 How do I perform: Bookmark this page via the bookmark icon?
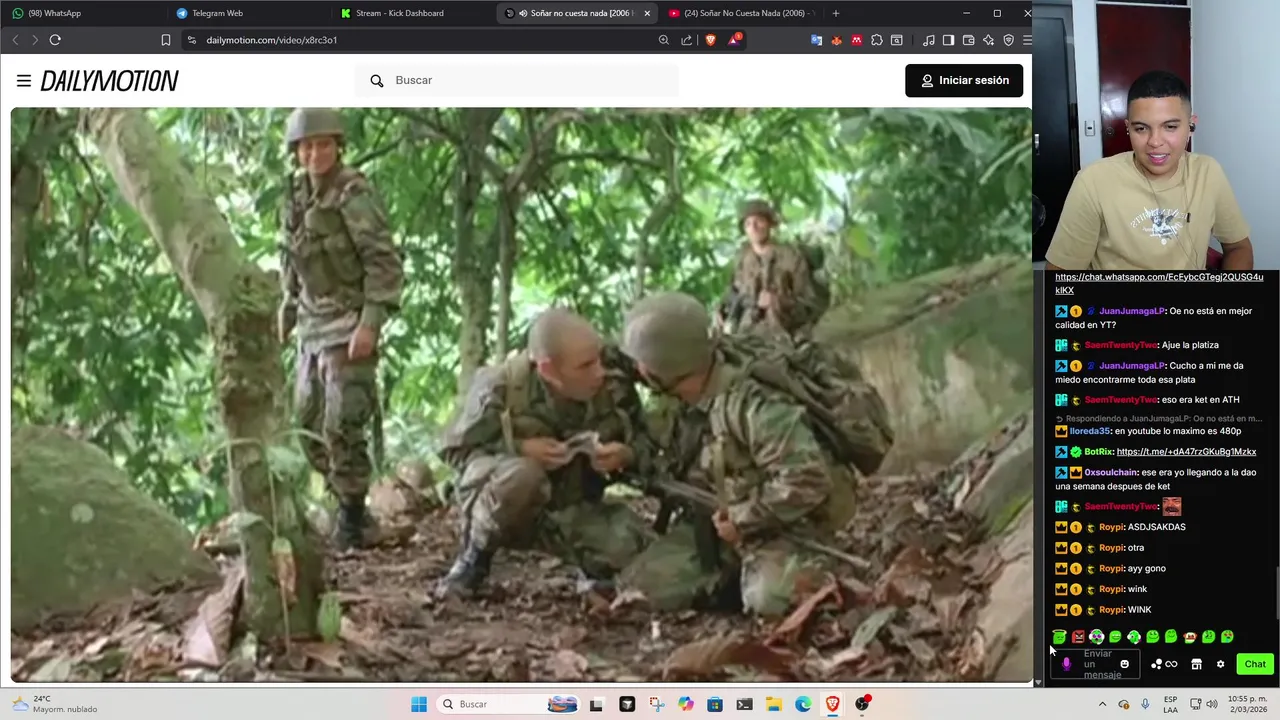[166, 40]
